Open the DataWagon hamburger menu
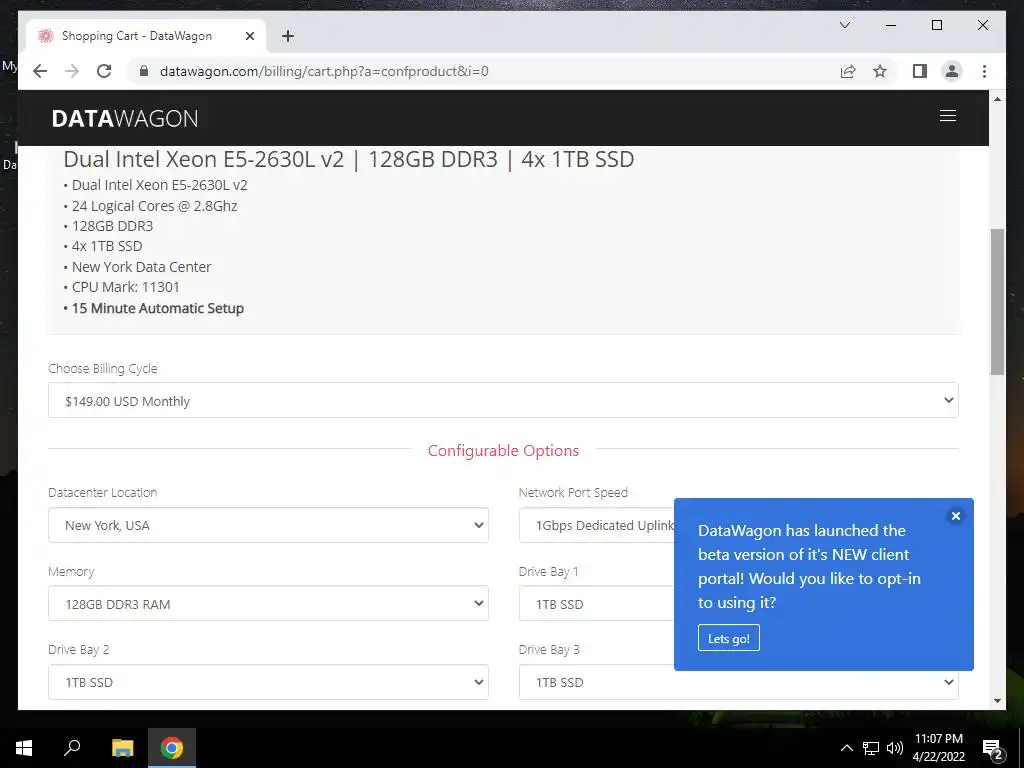The width and height of the screenshot is (1024, 768). (948, 116)
